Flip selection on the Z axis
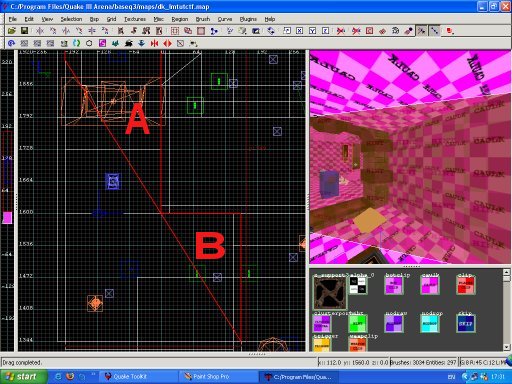Image resolution: width=512 pixels, height=384 pixels. (92, 31)
